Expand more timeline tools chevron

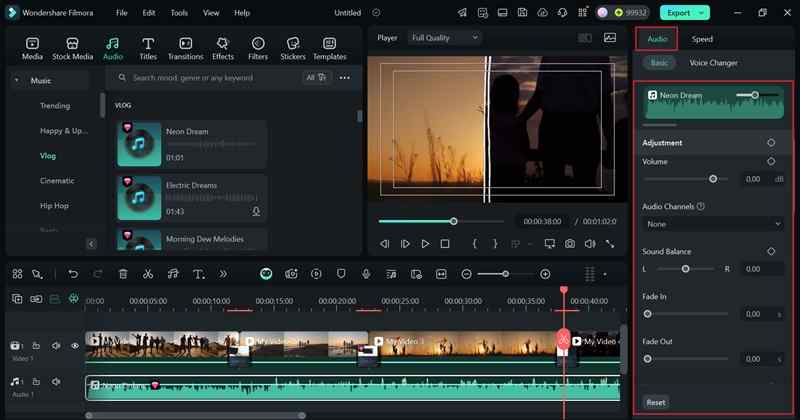pos(223,274)
